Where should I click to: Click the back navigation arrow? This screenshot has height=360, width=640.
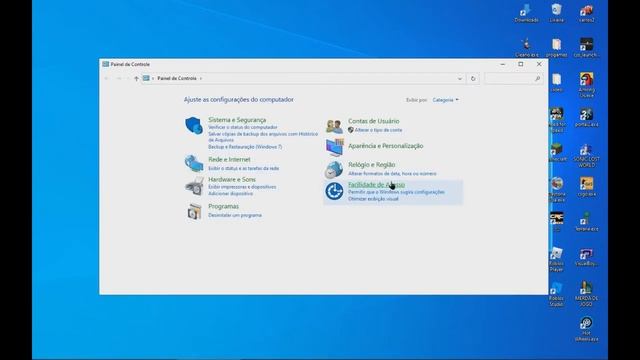coord(107,78)
